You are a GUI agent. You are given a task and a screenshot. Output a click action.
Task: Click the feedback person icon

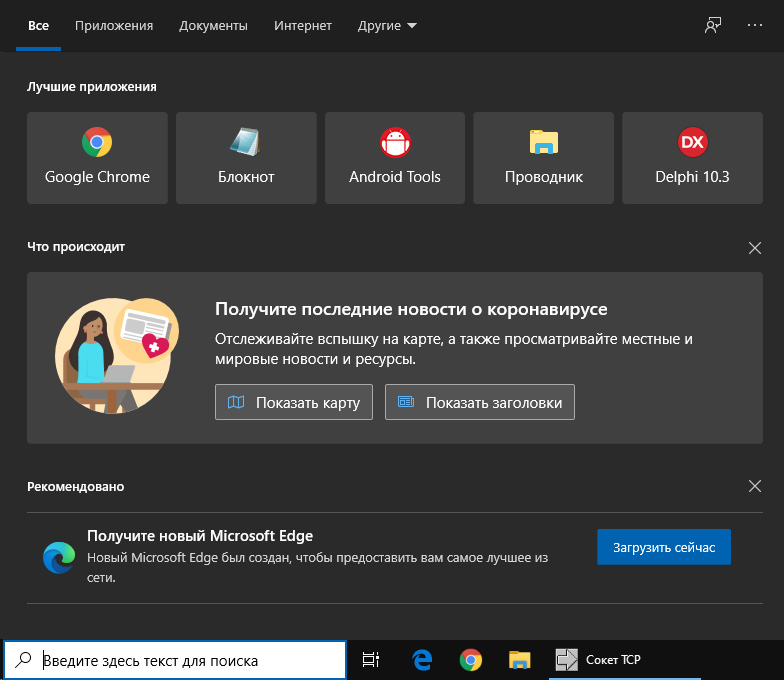712,25
